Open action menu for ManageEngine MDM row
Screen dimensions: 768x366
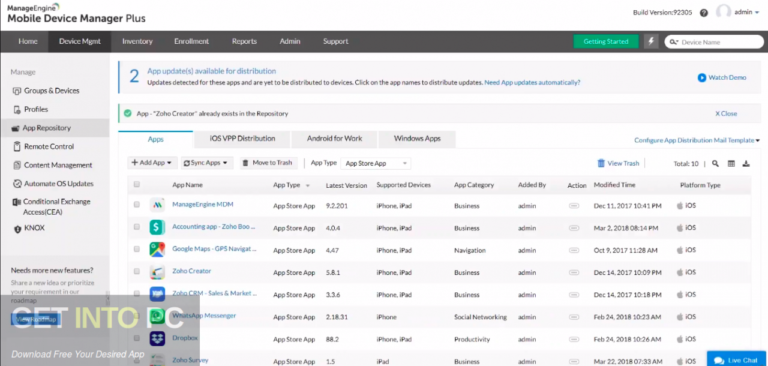574,206
